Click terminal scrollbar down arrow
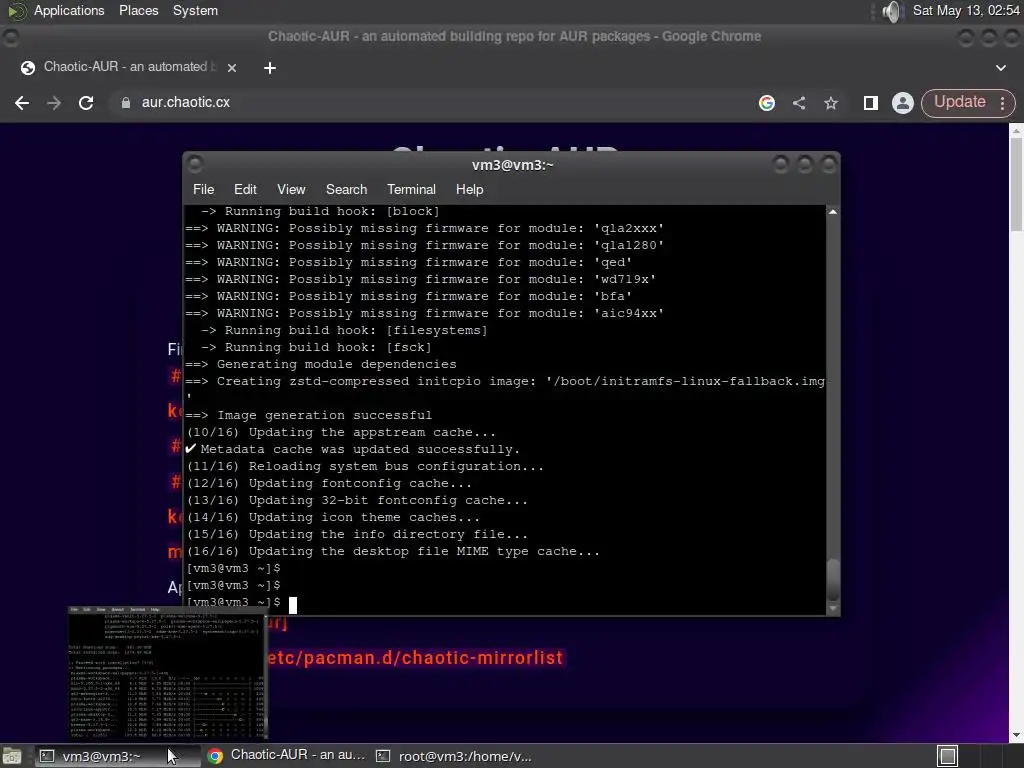Screen dimensions: 1024x768 (x=833, y=609)
